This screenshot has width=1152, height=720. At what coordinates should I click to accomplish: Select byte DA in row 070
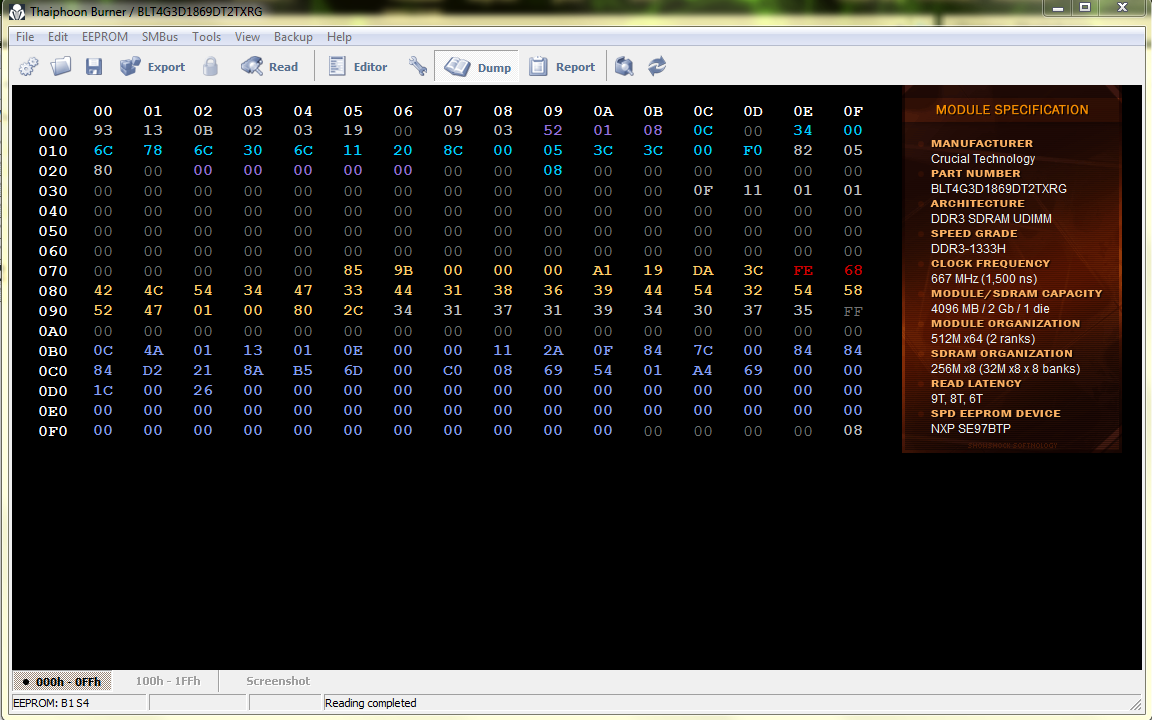(x=703, y=270)
